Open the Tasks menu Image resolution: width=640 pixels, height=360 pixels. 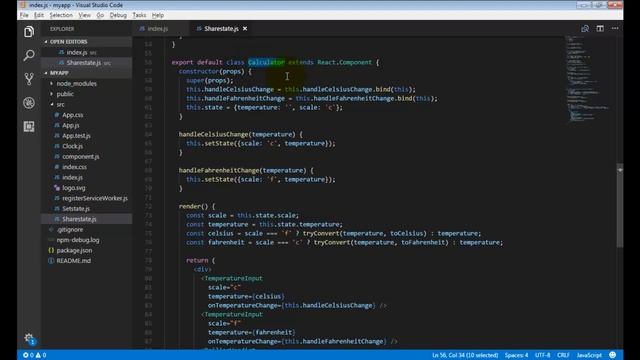[x=139, y=15]
